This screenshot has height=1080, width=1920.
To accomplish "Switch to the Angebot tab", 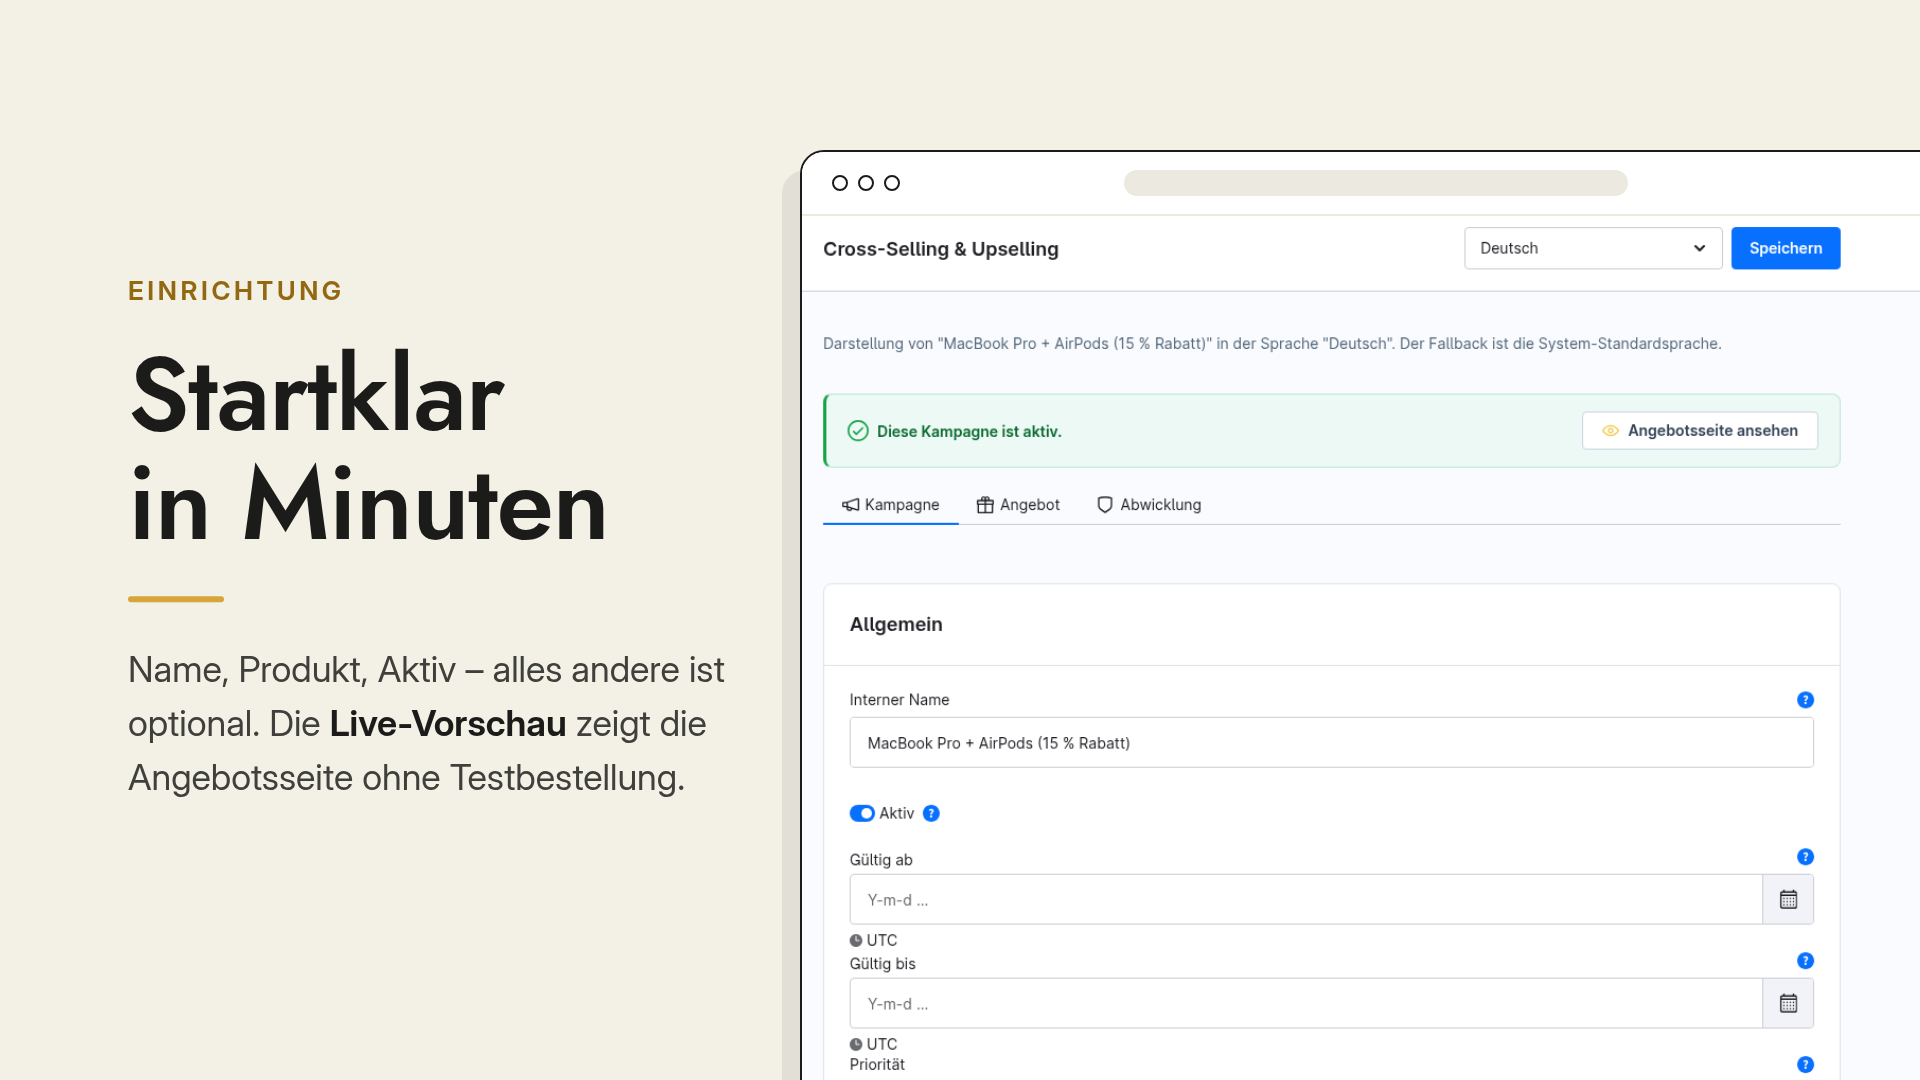I will [1018, 505].
